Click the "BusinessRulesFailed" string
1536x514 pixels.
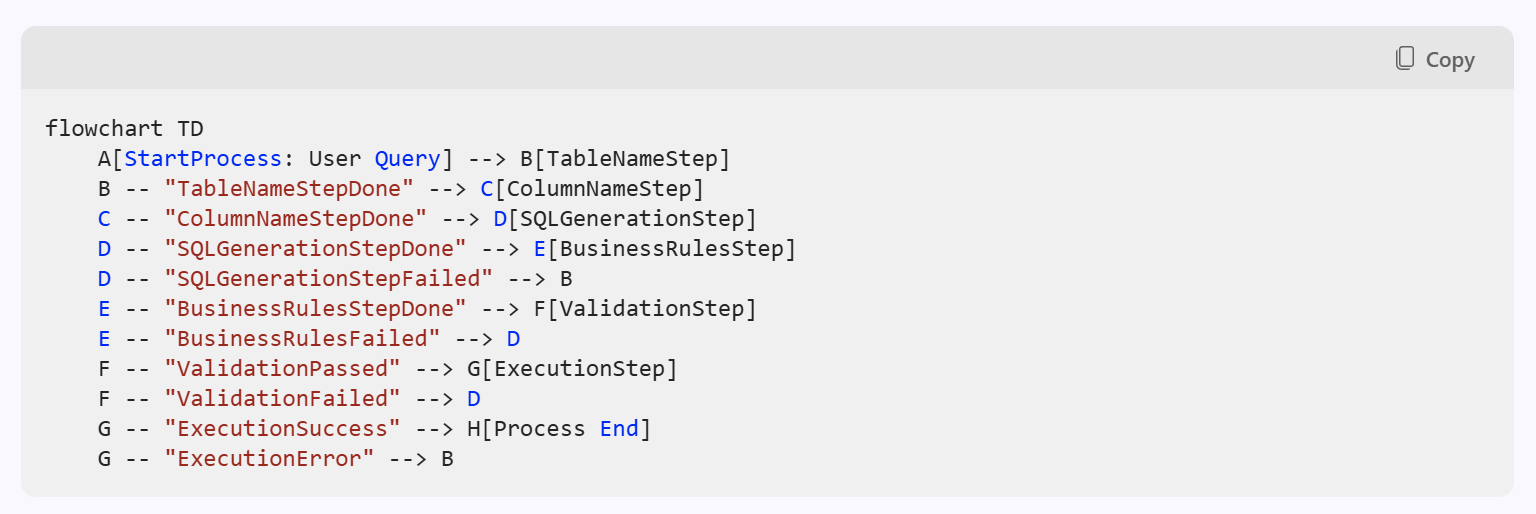(302, 338)
